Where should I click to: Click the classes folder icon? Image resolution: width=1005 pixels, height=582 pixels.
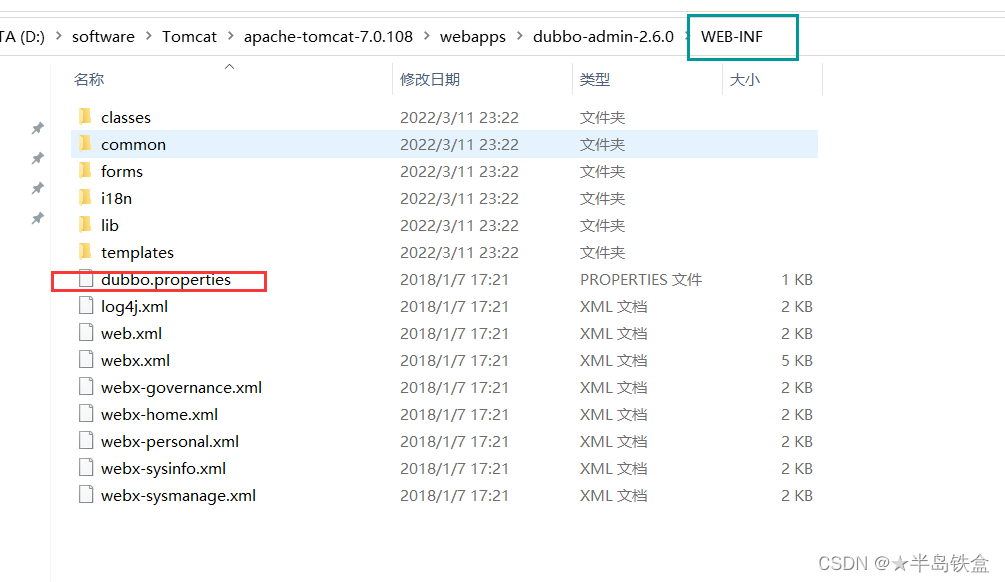tap(85, 117)
